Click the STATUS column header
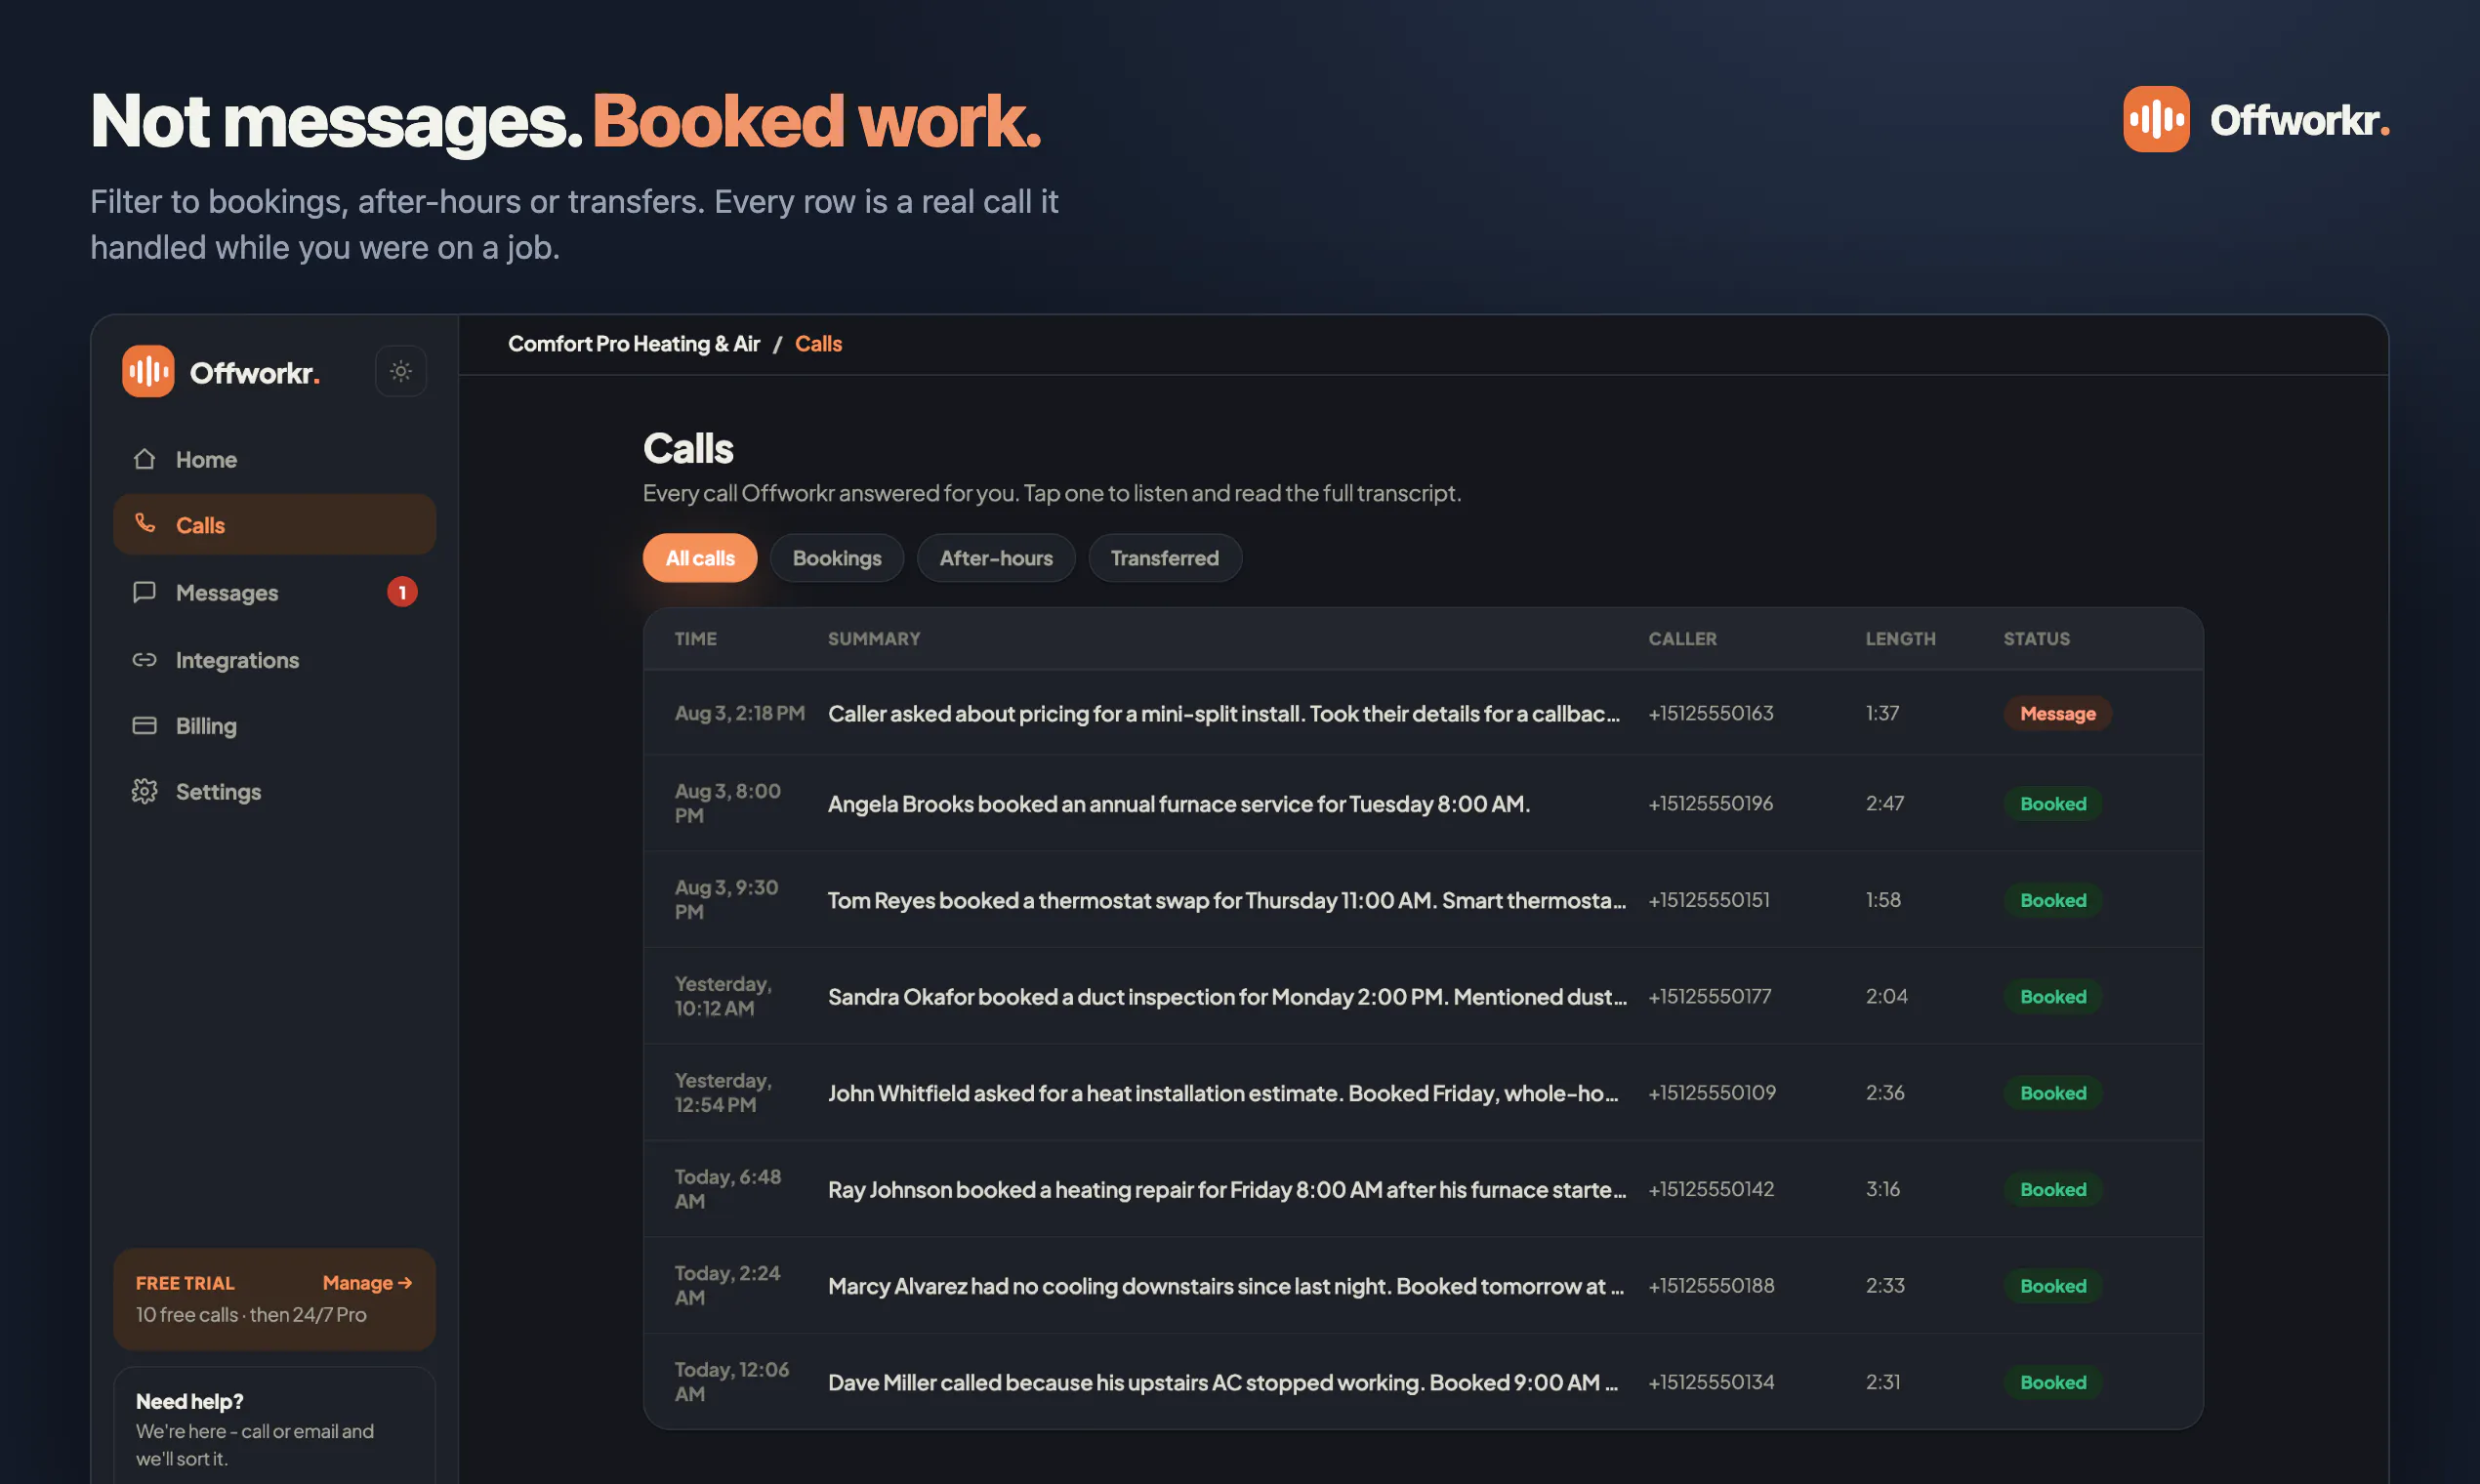 click(2036, 639)
